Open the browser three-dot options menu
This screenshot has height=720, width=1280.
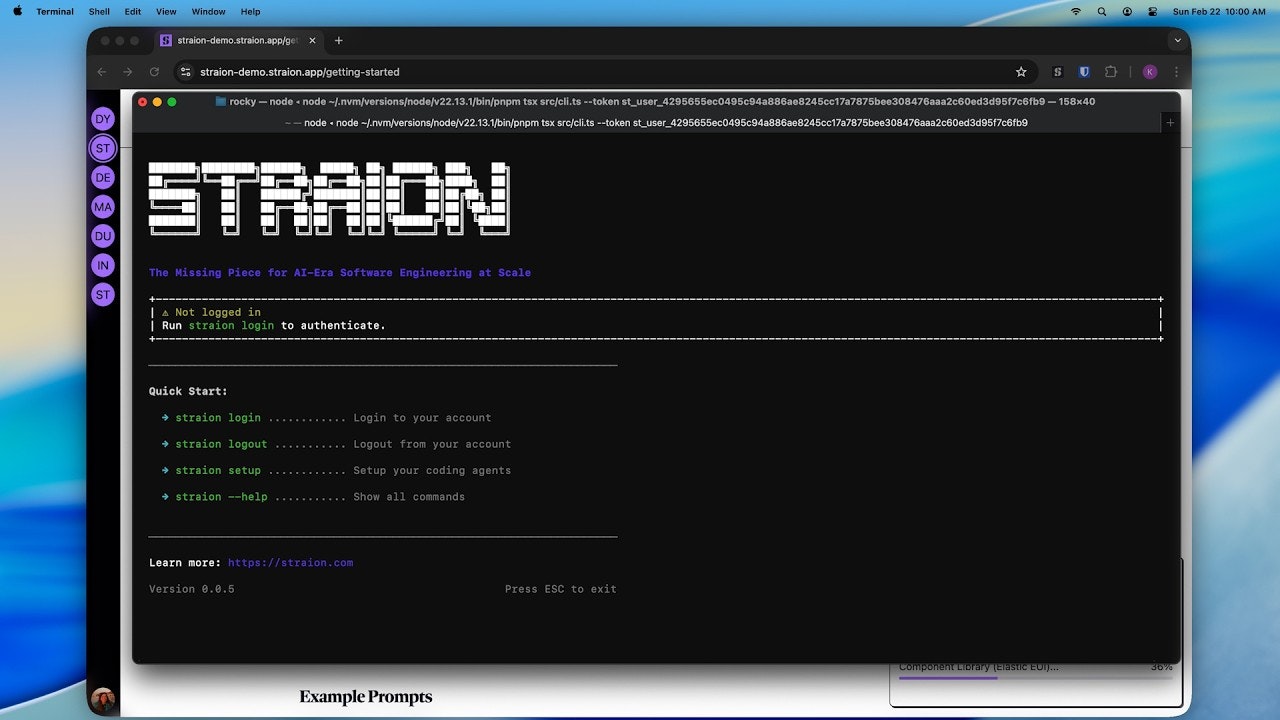[x=1176, y=72]
